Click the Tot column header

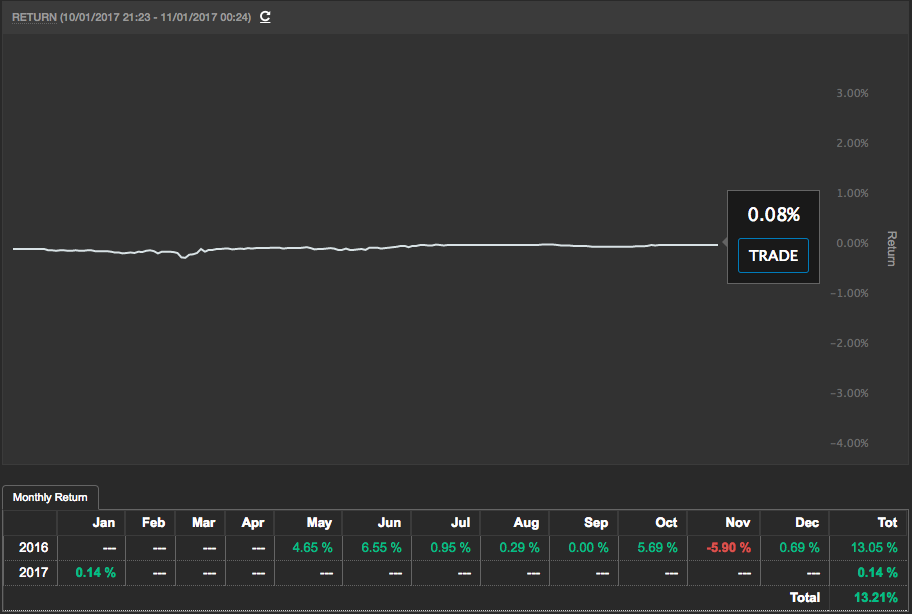tap(887, 523)
